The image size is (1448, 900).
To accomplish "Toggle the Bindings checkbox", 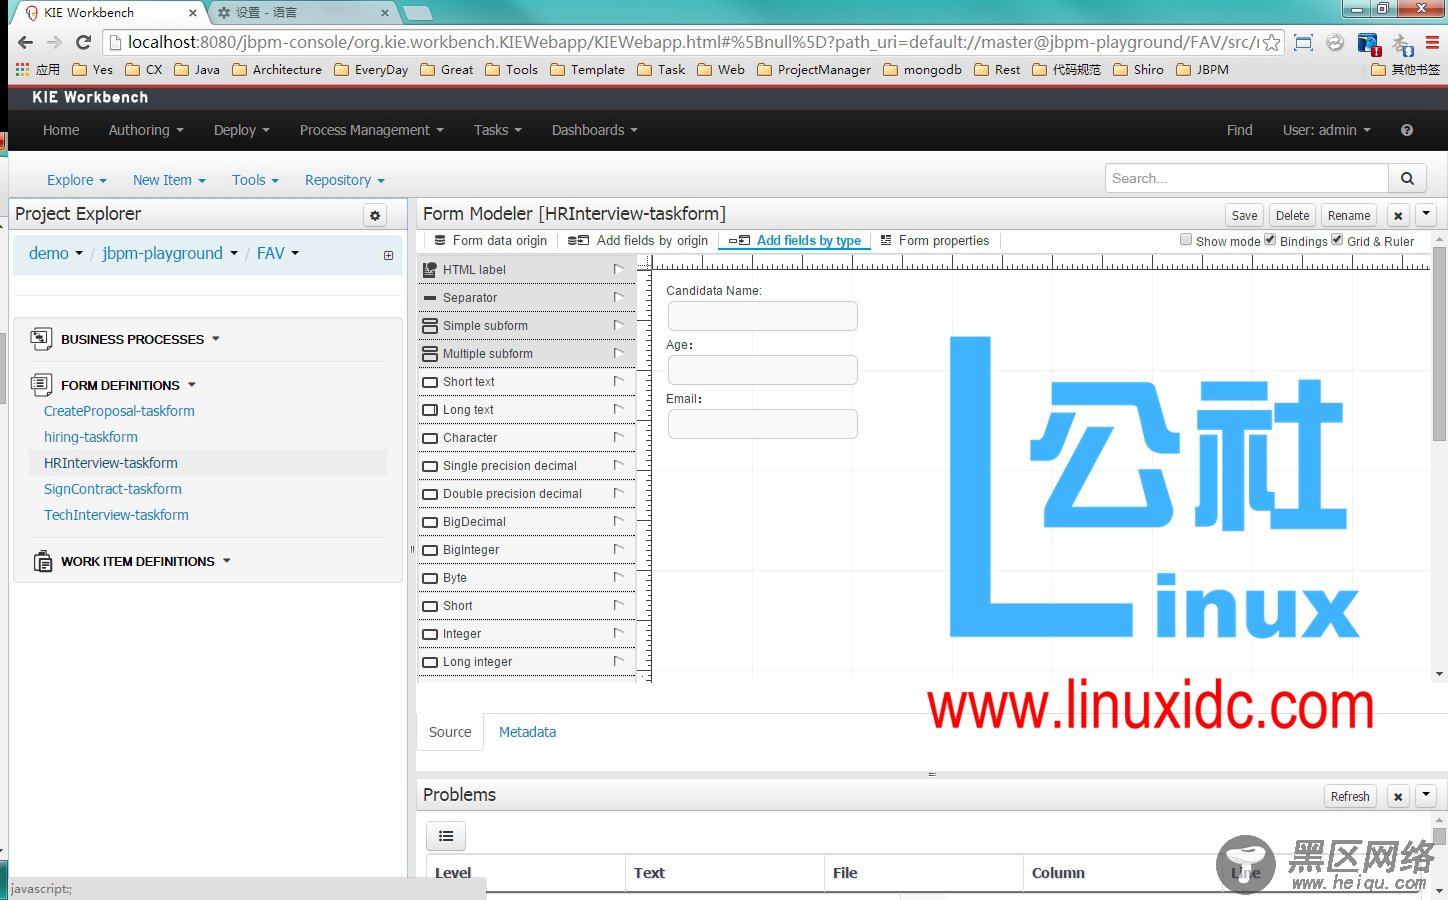I will click(x=1270, y=239).
